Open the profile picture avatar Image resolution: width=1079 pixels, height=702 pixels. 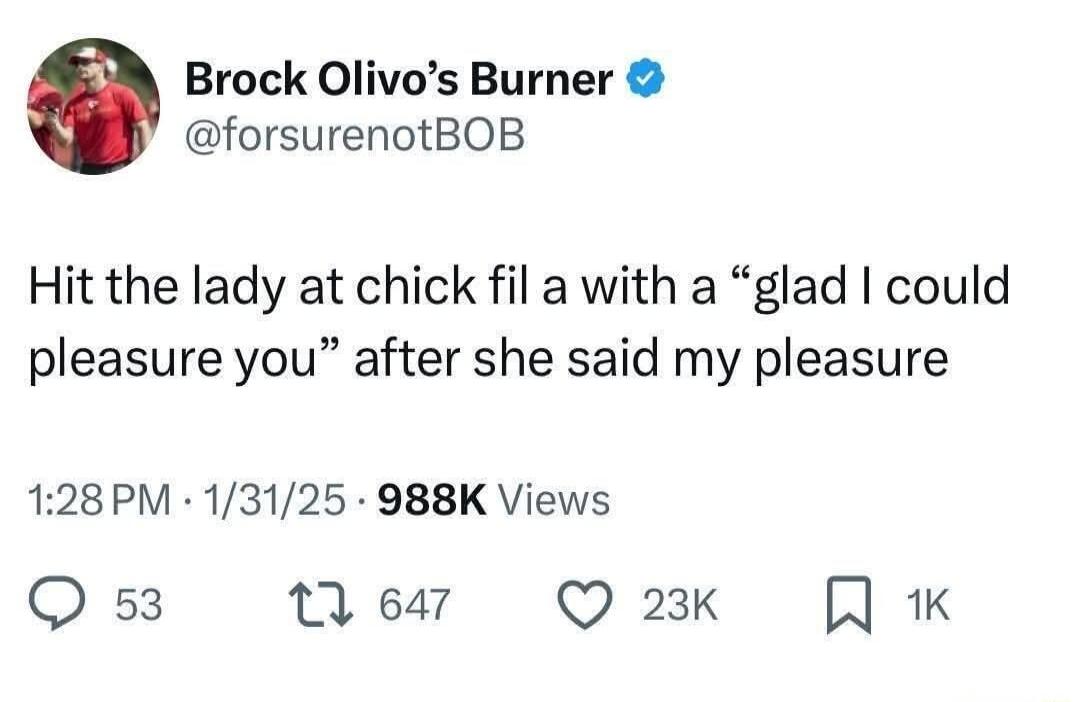92,107
